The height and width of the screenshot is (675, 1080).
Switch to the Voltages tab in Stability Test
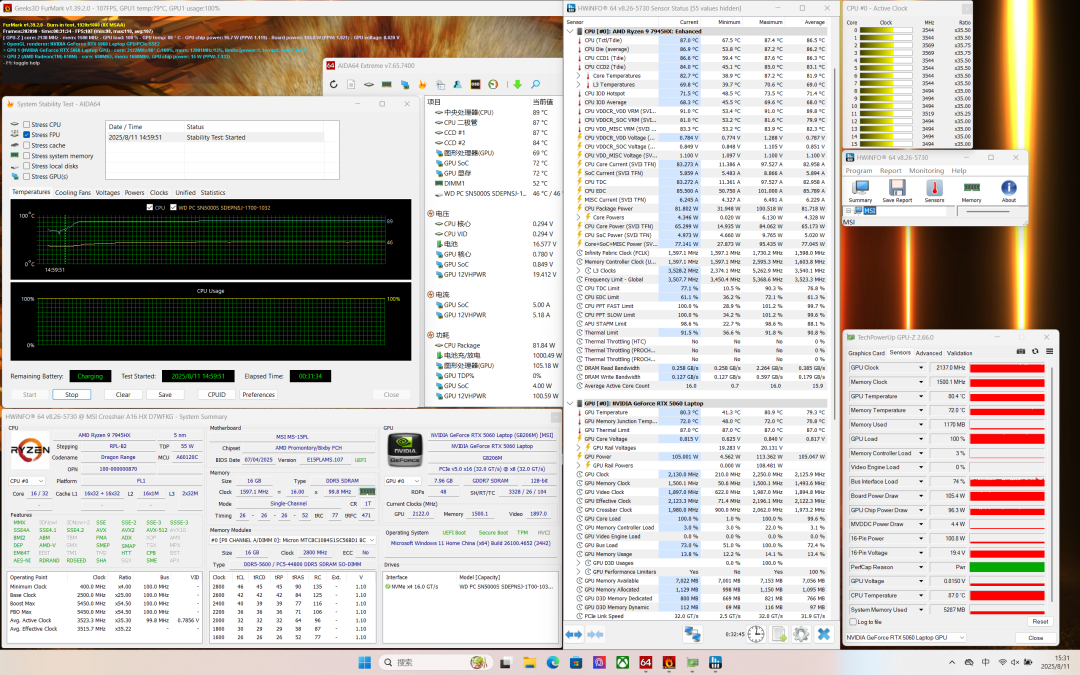click(107, 193)
